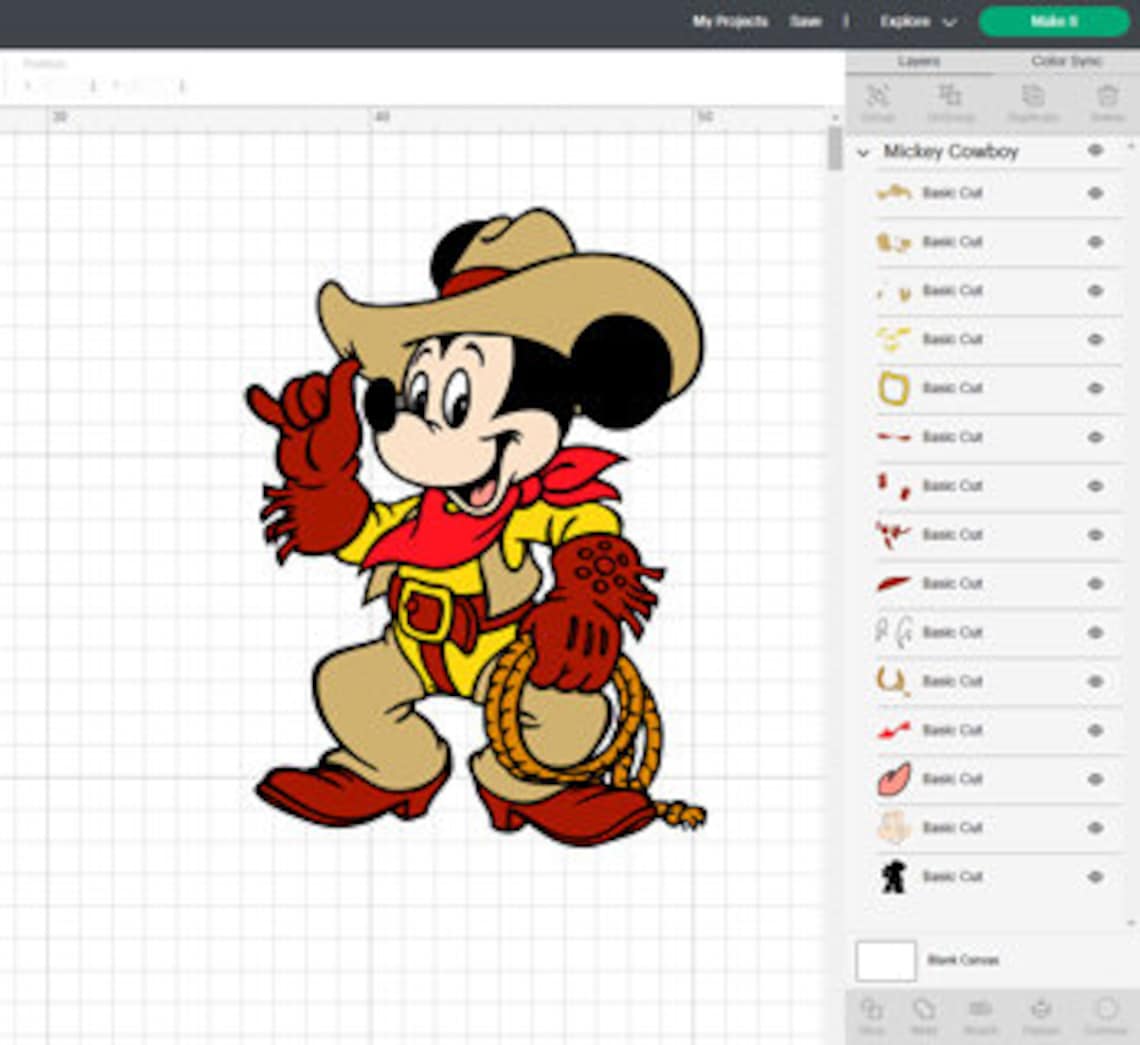Hide the topmost Basic Cut layer
1140x1045 pixels.
[1095, 192]
